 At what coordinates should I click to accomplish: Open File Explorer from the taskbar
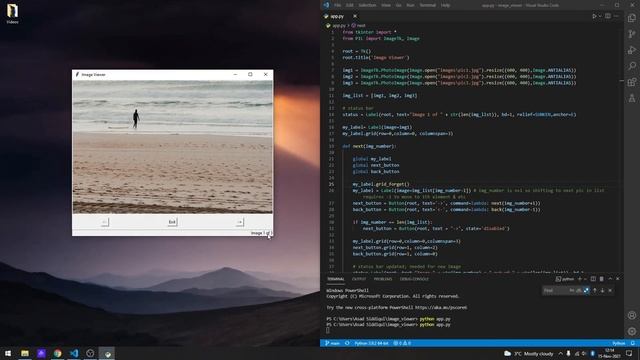25,353
